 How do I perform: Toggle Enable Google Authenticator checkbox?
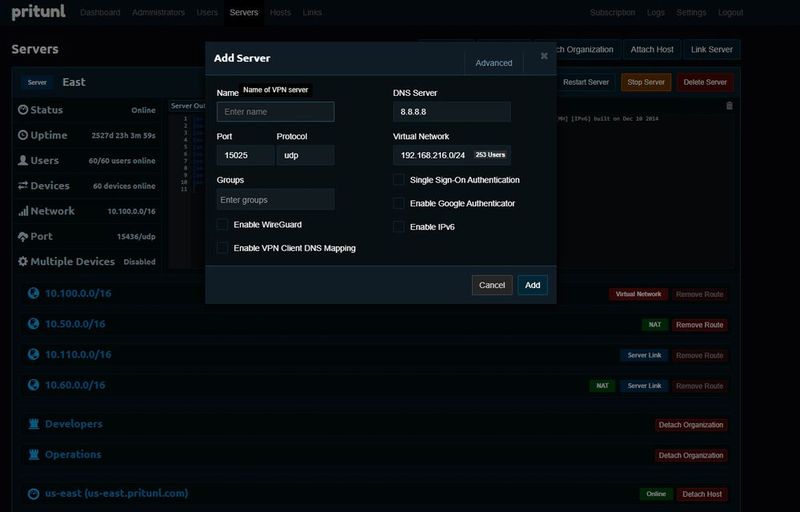tap(399, 203)
